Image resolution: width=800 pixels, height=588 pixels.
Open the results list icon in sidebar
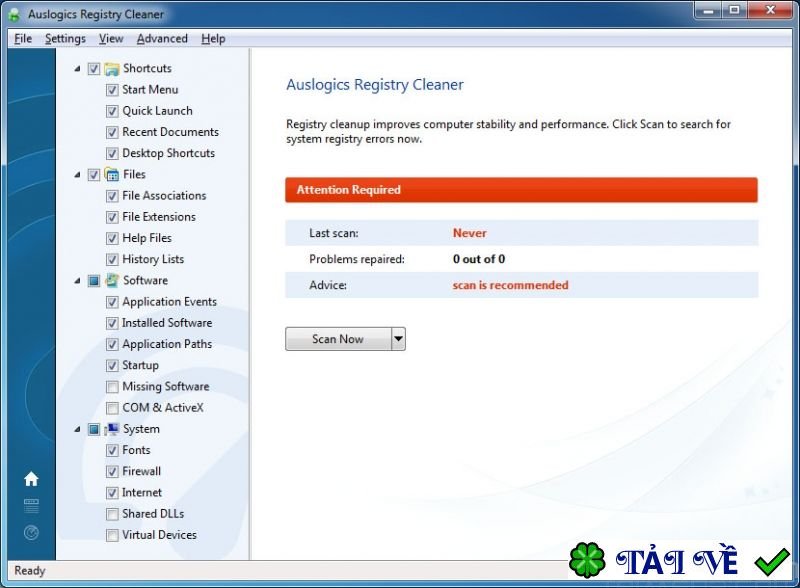[x=31, y=506]
